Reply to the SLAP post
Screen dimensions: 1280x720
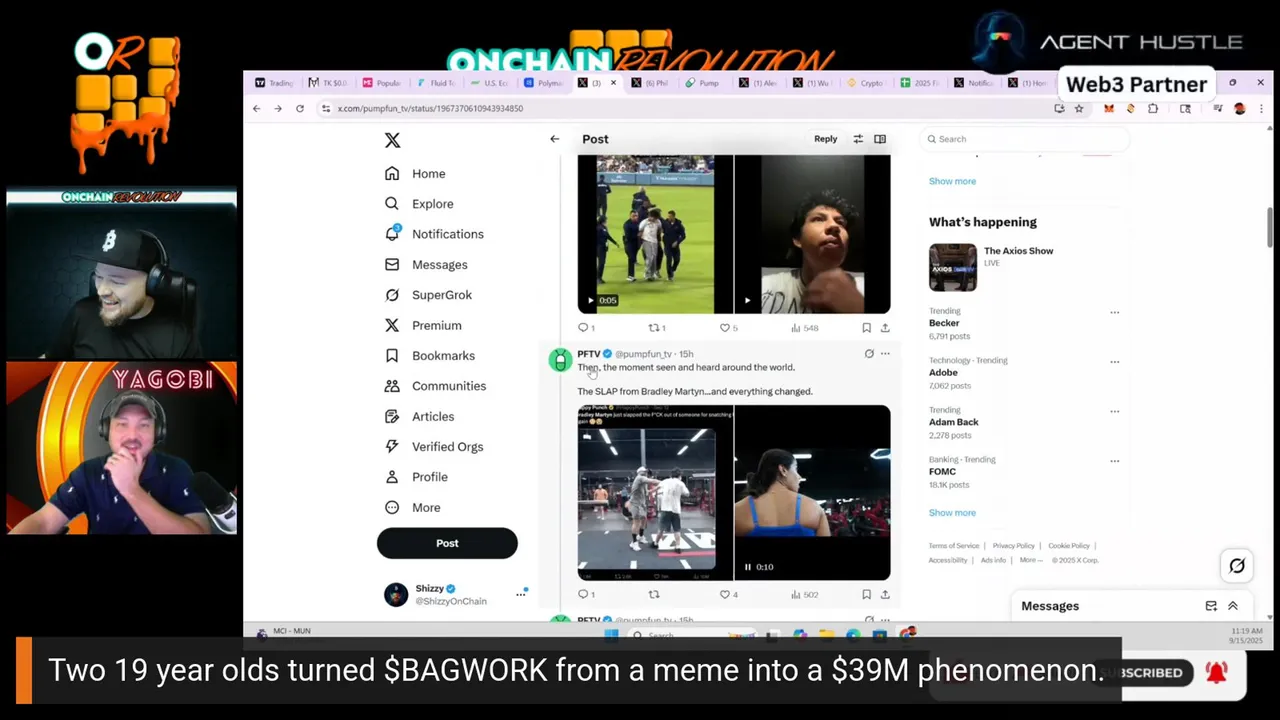click(x=586, y=595)
